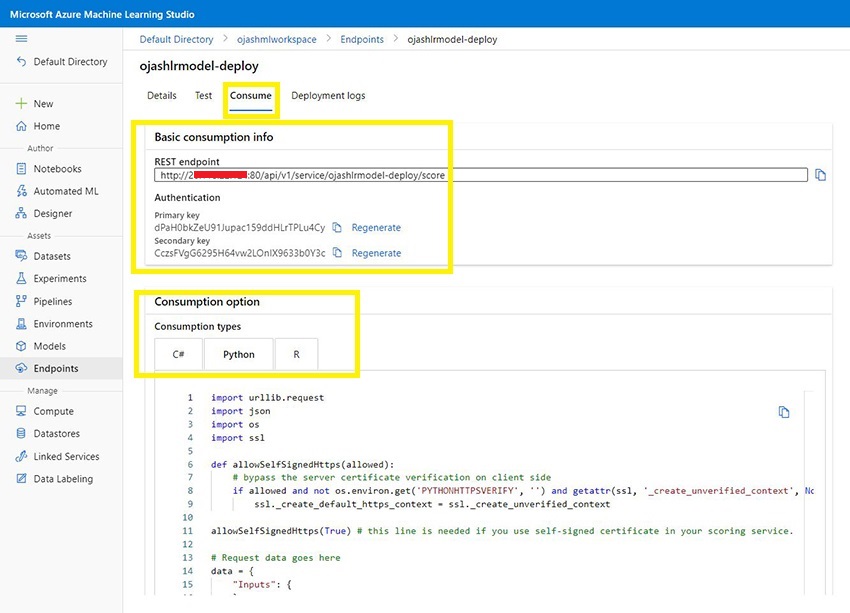This screenshot has width=850, height=613.
Task: Click the REST endpoint URL field
Action: tap(480, 175)
